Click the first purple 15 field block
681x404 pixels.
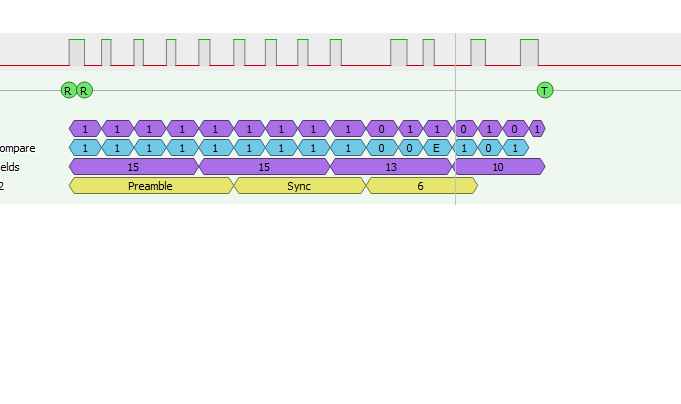133,167
